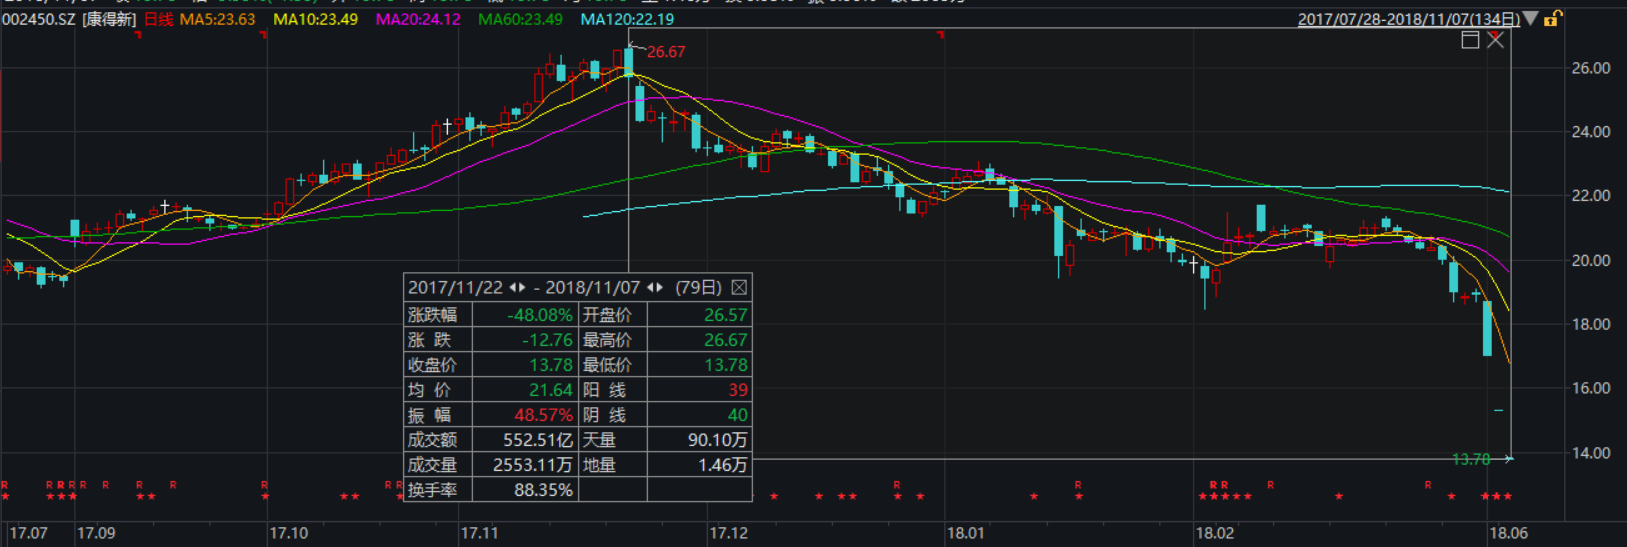Click the 涨跌 value -12.76
The width and height of the screenshot is (1627, 547).
tap(547, 340)
